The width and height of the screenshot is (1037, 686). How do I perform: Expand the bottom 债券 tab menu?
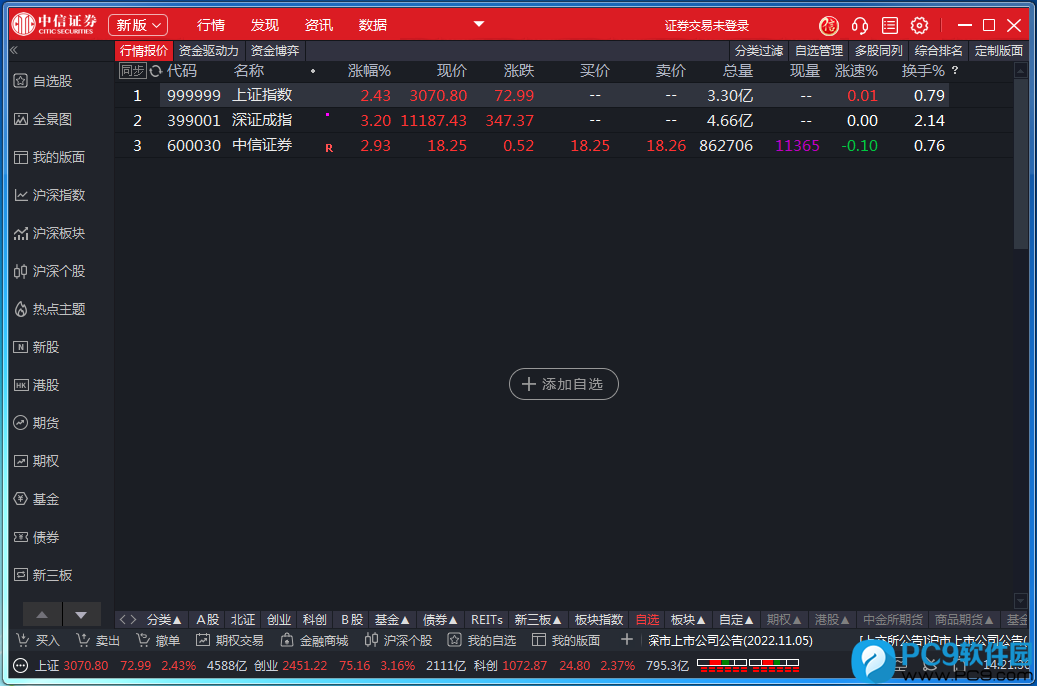click(440, 620)
